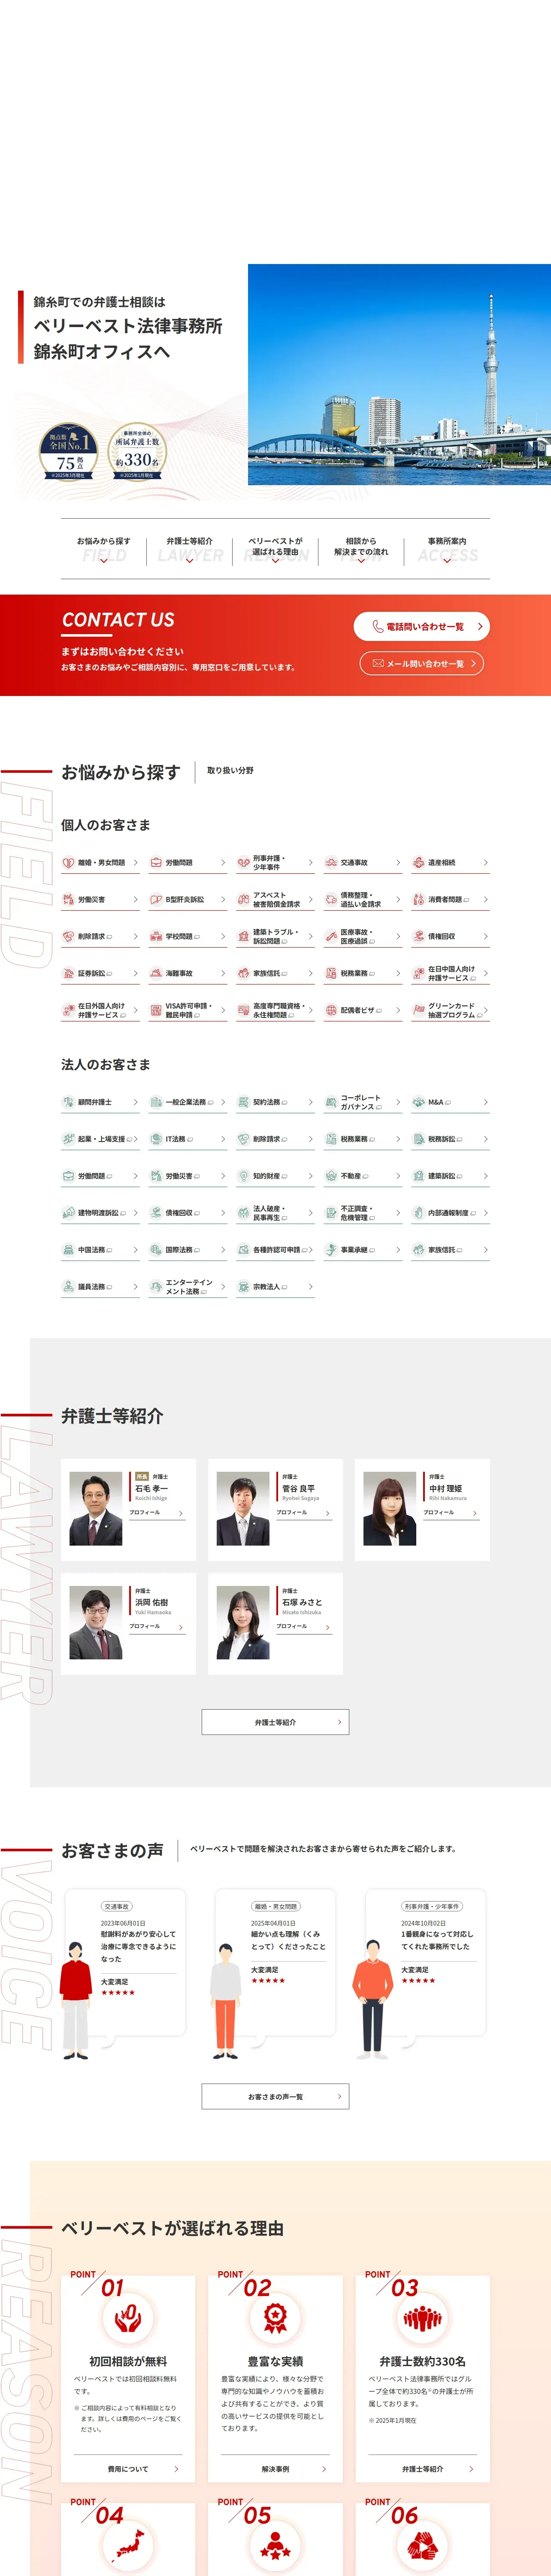Click the 弁護士等紹介 outlined button below lawyer cards
Image resolution: width=551 pixels, height=2576 pixels.
(275, 1722)
